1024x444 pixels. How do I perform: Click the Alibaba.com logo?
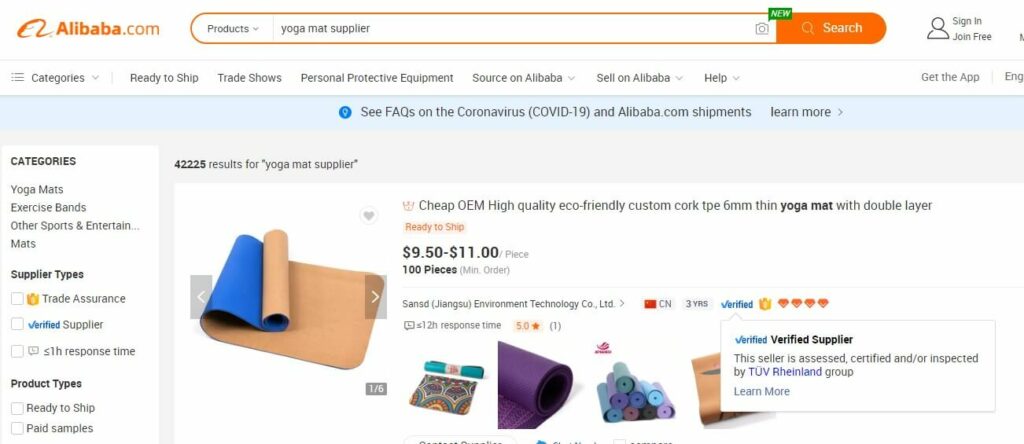coord(88,28)
